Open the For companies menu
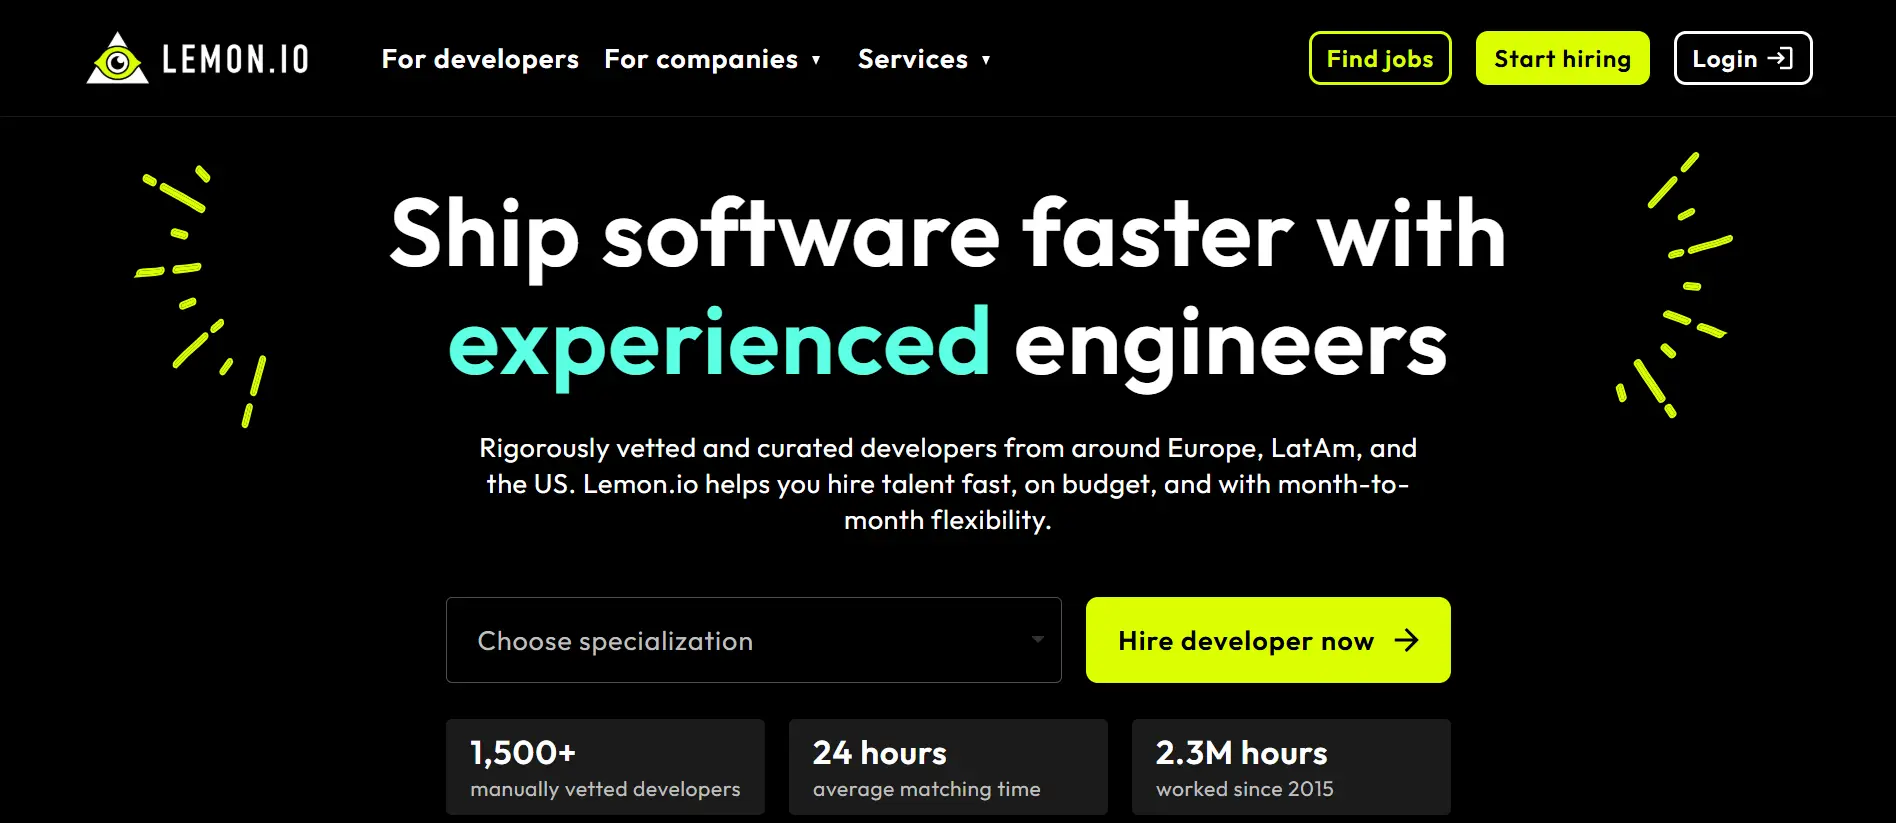 tap(701, 59)
